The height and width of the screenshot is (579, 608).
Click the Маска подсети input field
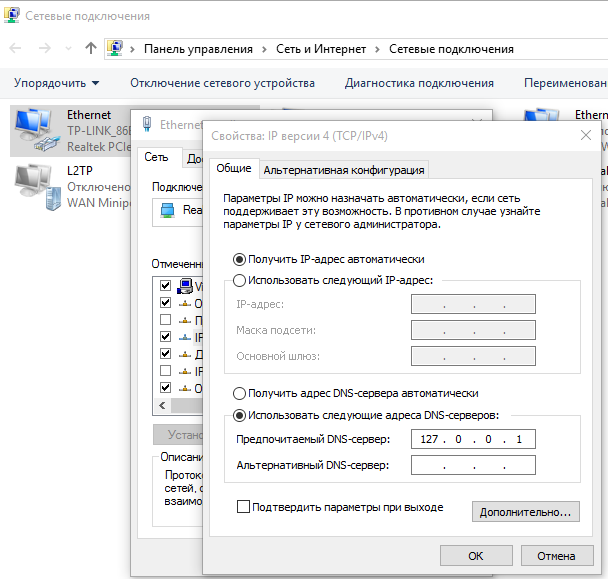pos(473,330)
